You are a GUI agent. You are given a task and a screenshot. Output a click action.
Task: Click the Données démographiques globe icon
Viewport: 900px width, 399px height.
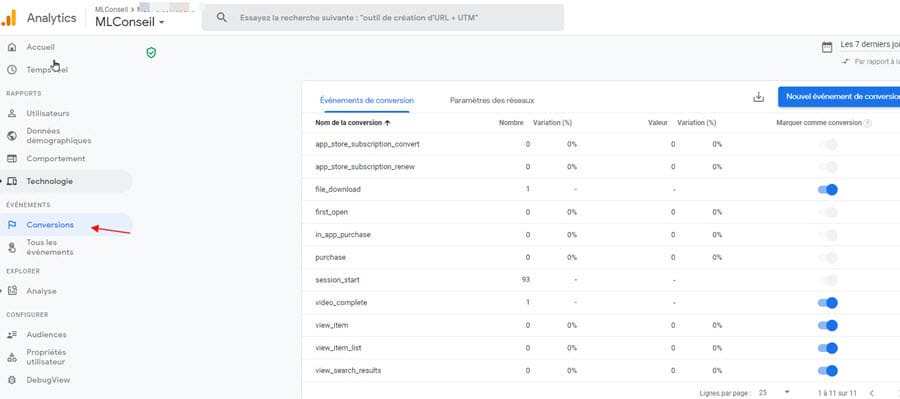[x=11, y=135]
